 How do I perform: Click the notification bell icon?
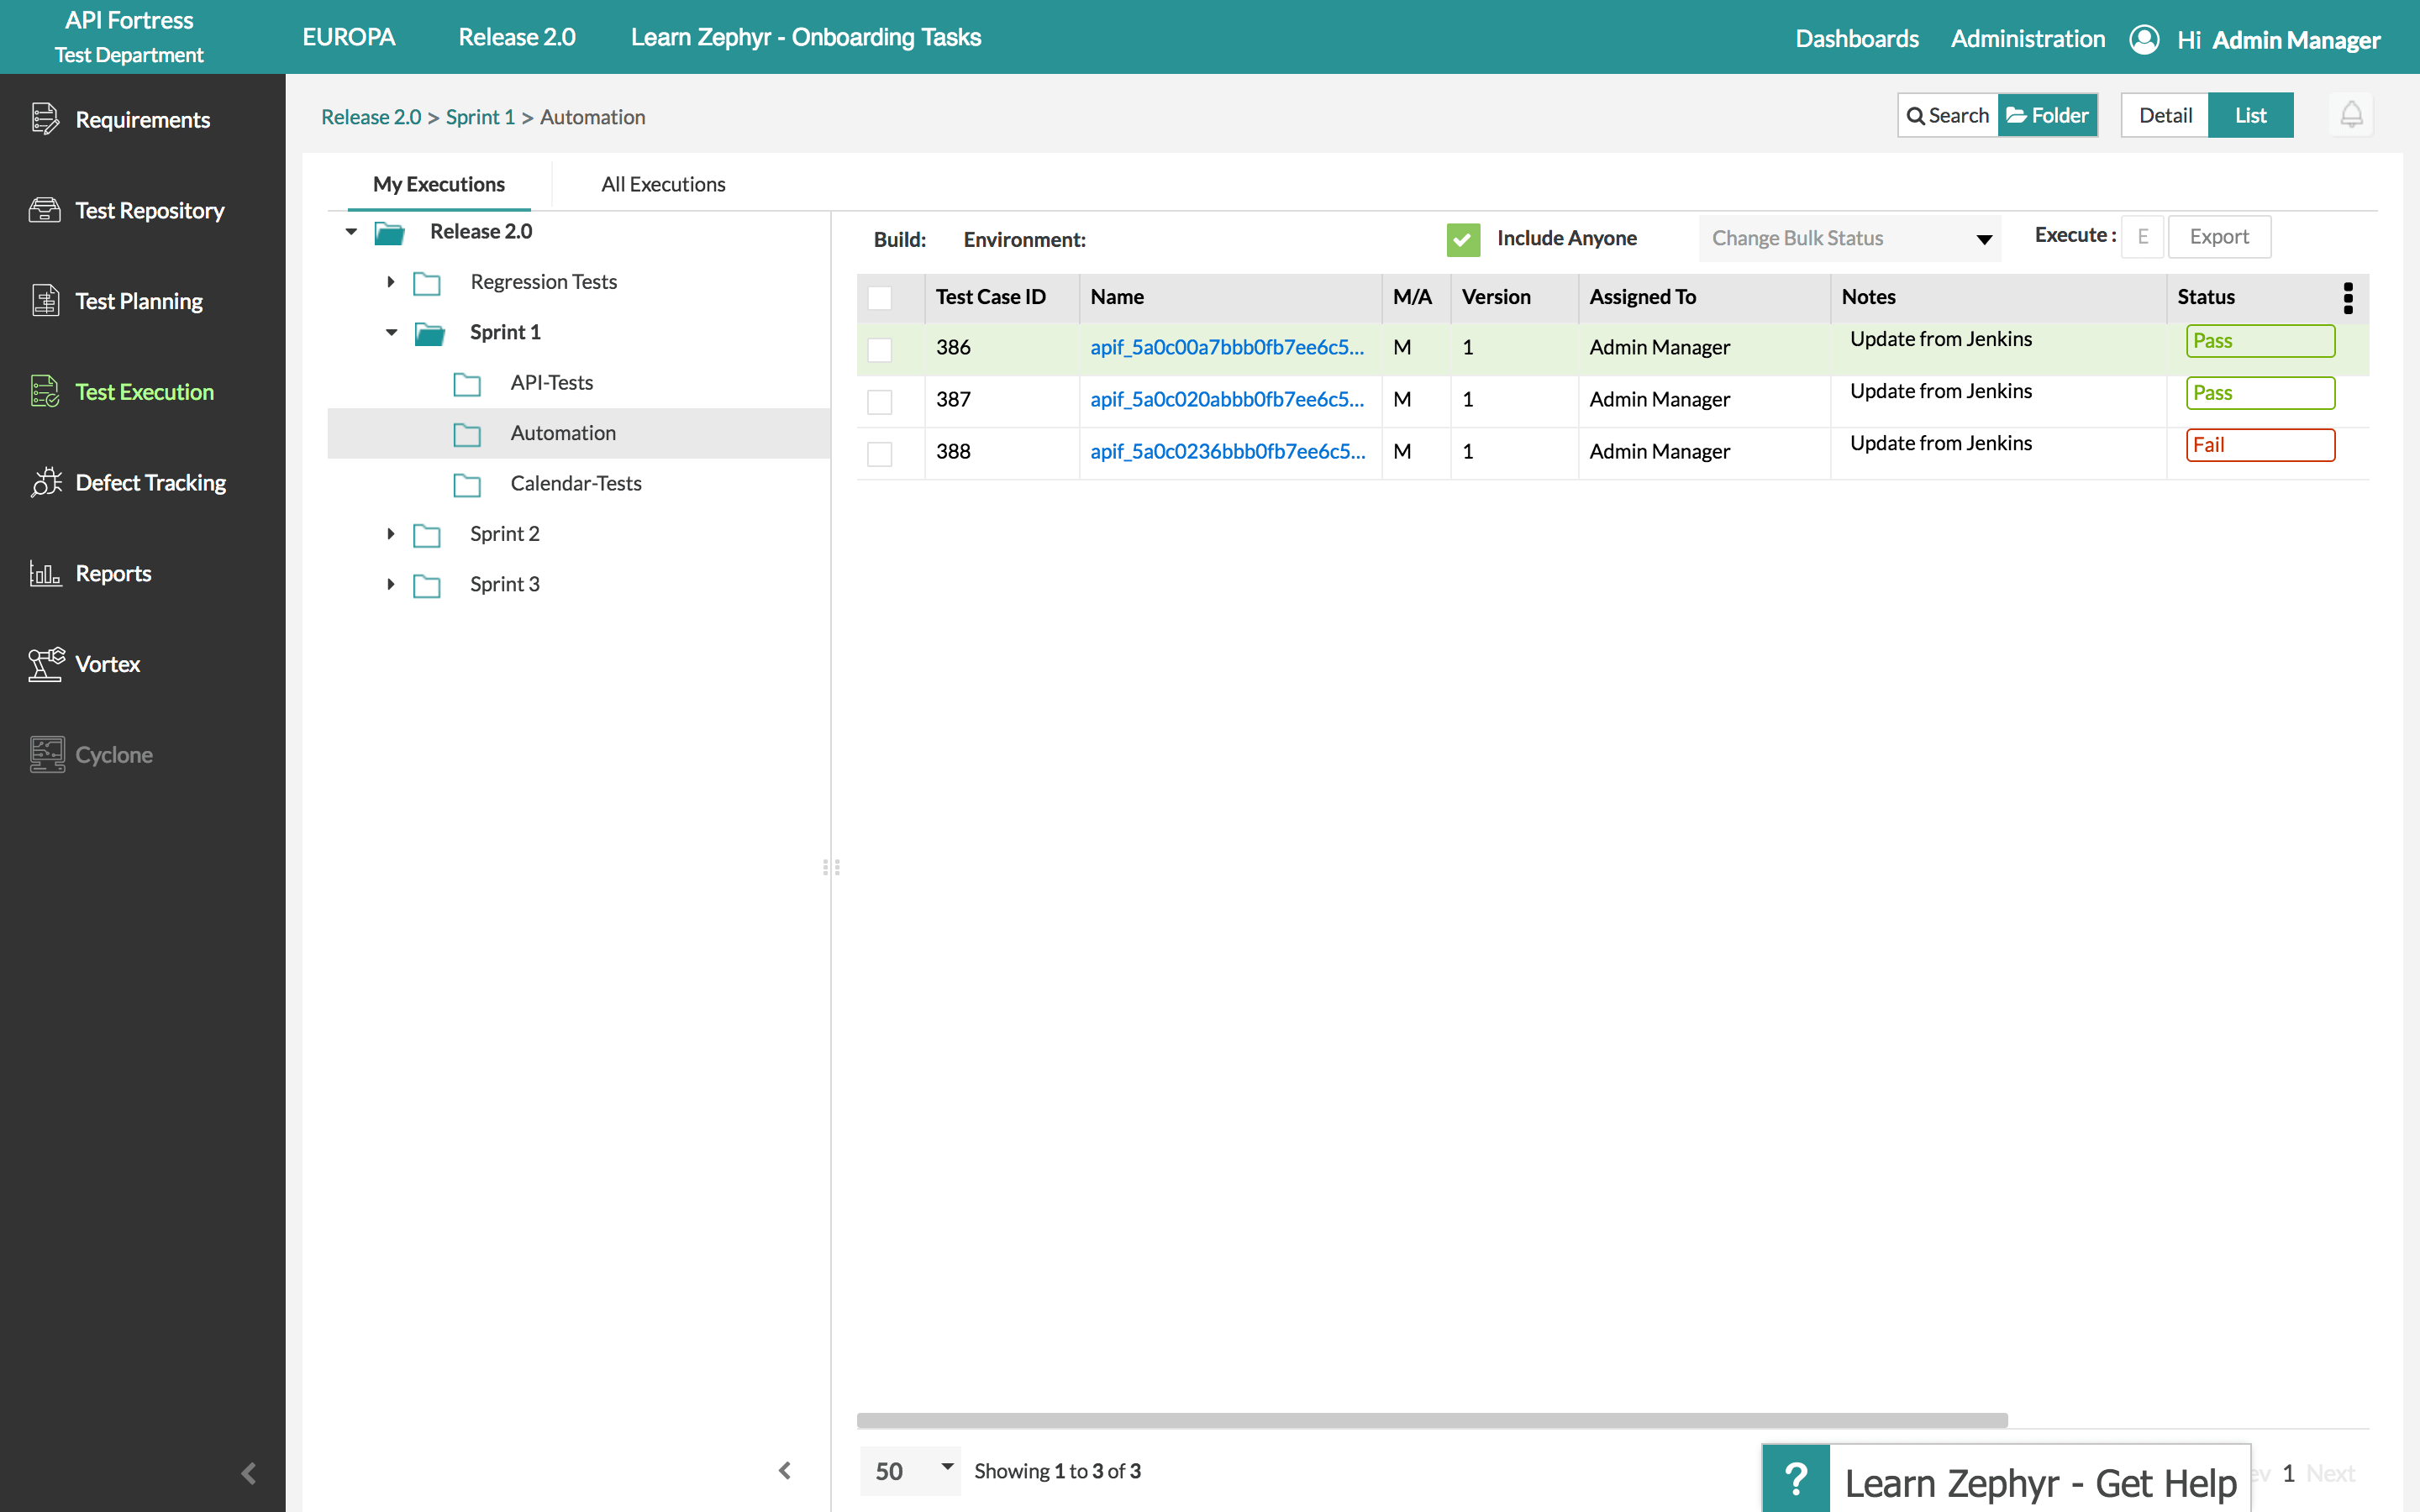pyautogui.click(x=2350, y=115)
